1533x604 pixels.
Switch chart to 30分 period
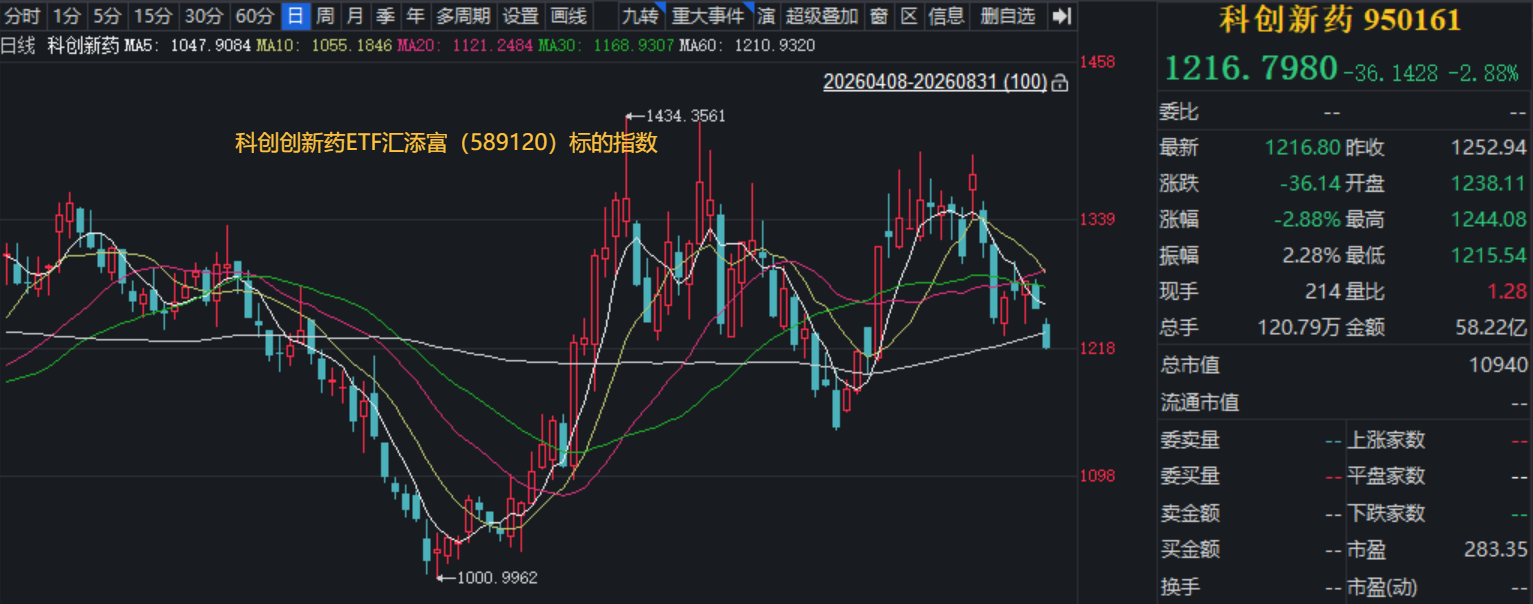coord(203,16)
